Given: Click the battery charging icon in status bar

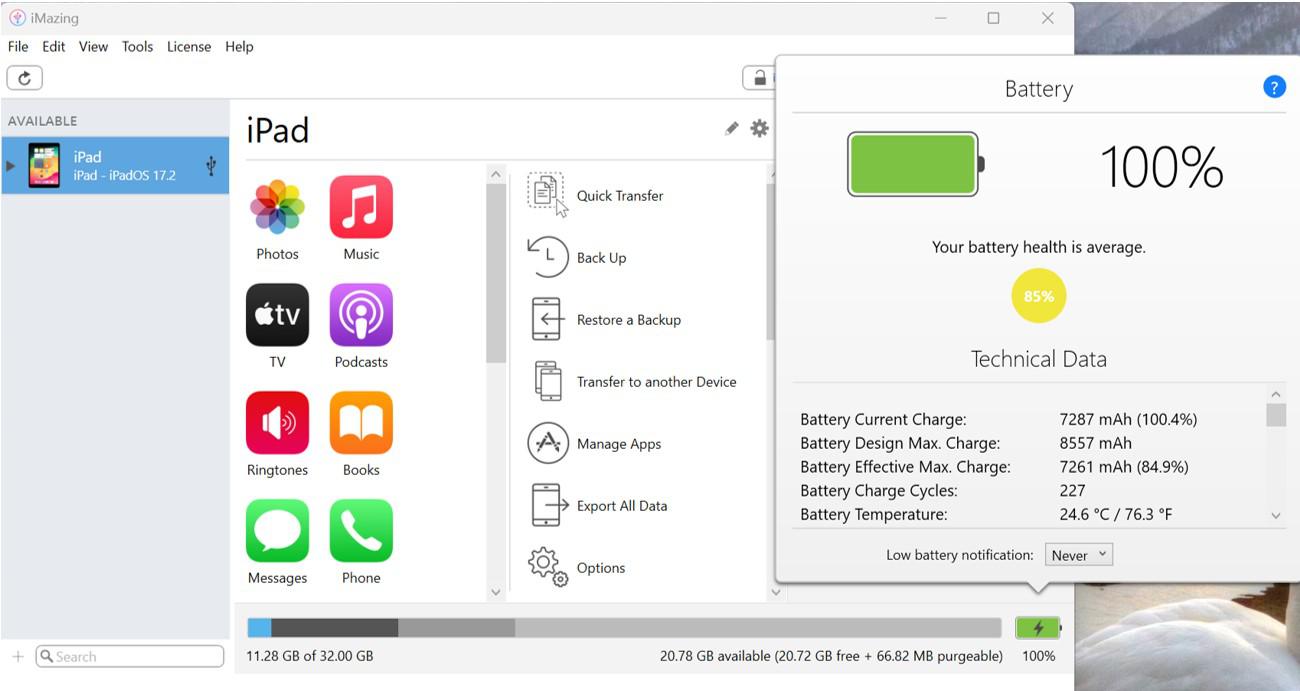Looking at the screenshot, I should click(1038, 628).
